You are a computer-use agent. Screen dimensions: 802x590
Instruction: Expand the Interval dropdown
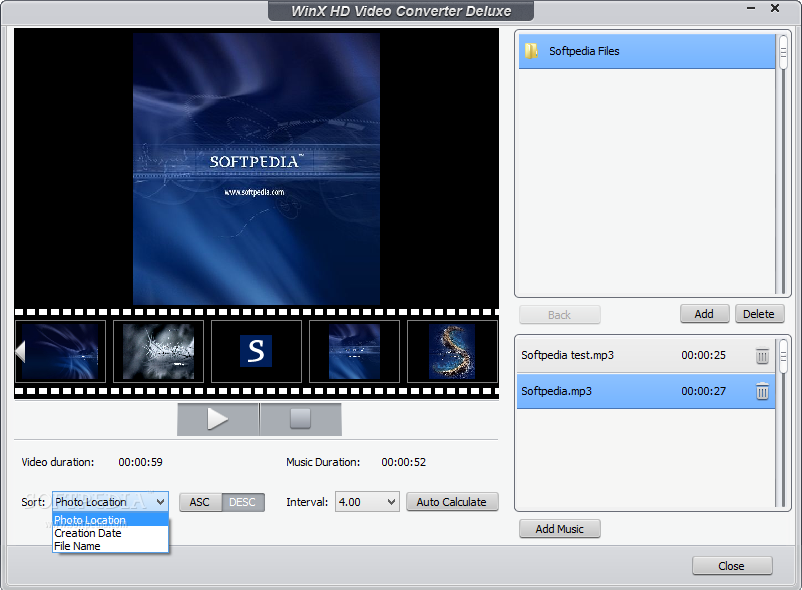(x=391, y=502)
